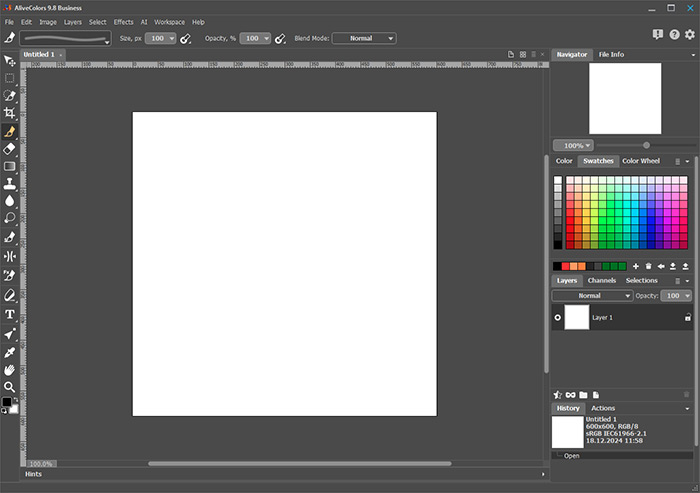This screenshot has height=493, width=700.
Task: Open the brush preset stroke dropdown
Action: point(66,38)
